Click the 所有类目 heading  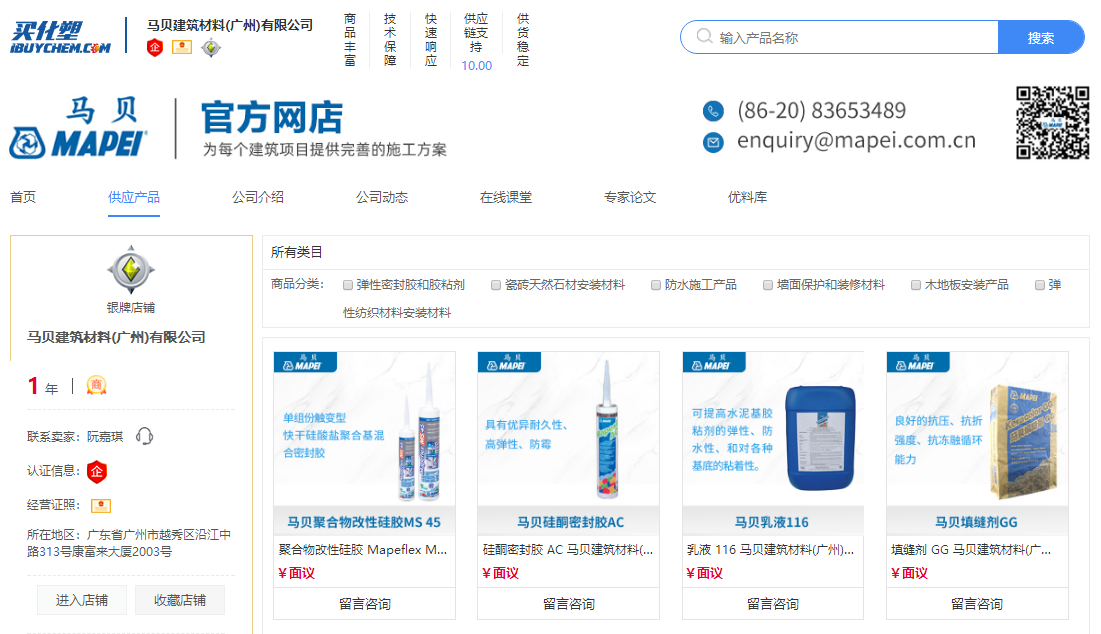(x=296, y=252)
